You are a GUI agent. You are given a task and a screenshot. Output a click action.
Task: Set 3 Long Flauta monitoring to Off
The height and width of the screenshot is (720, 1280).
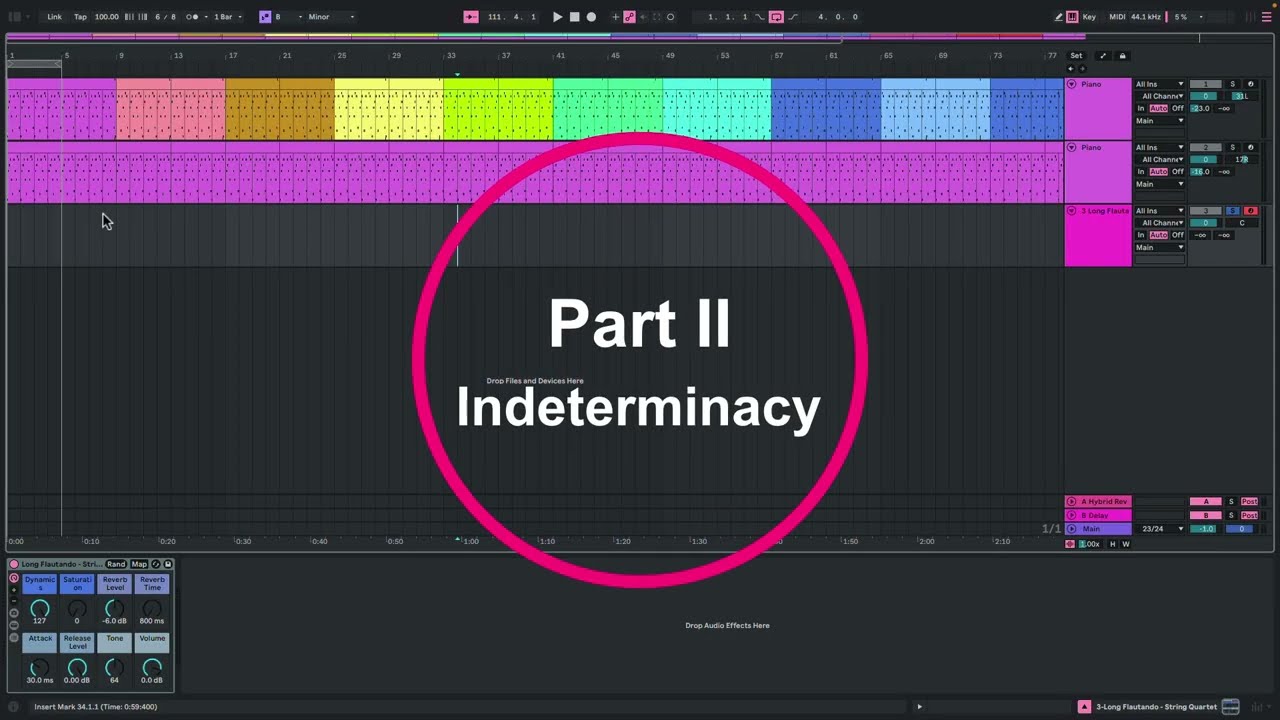click(1178, 235)
